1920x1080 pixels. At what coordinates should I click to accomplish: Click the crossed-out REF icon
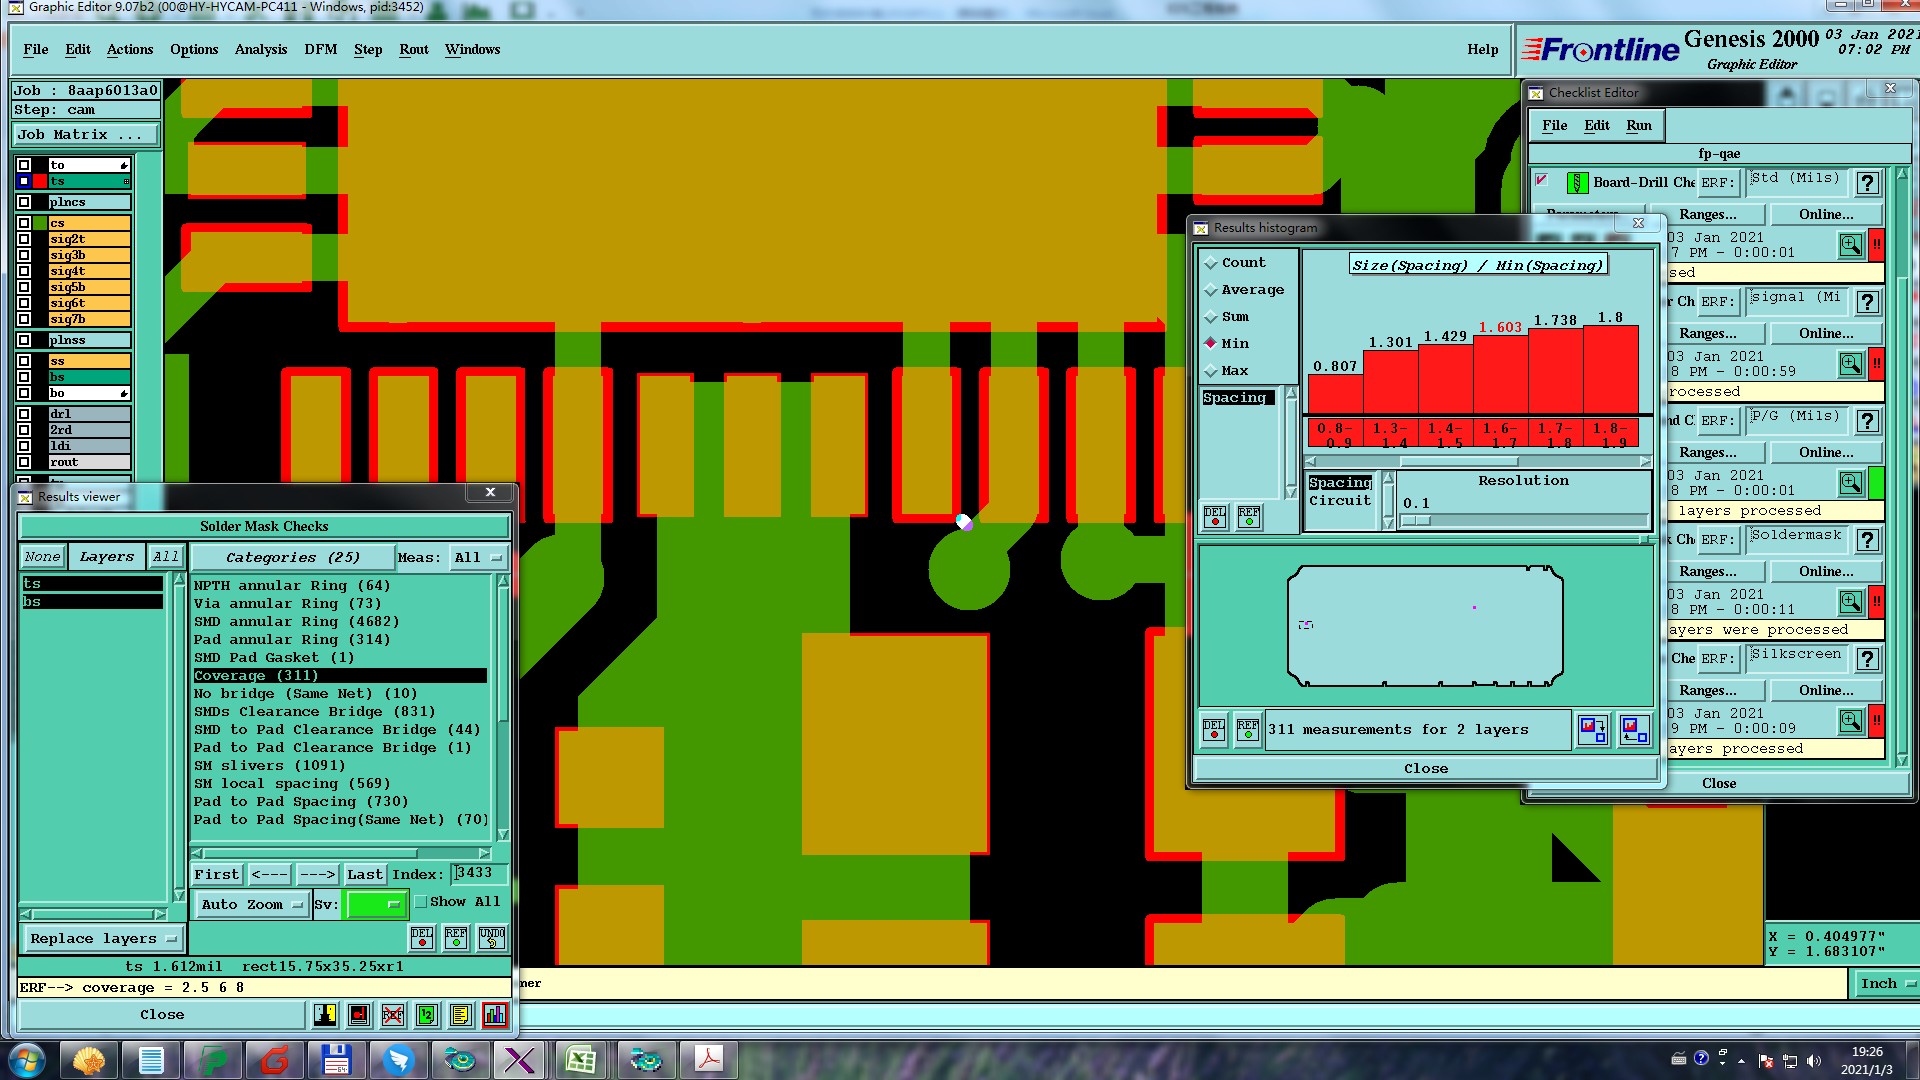pos(392,1015)
